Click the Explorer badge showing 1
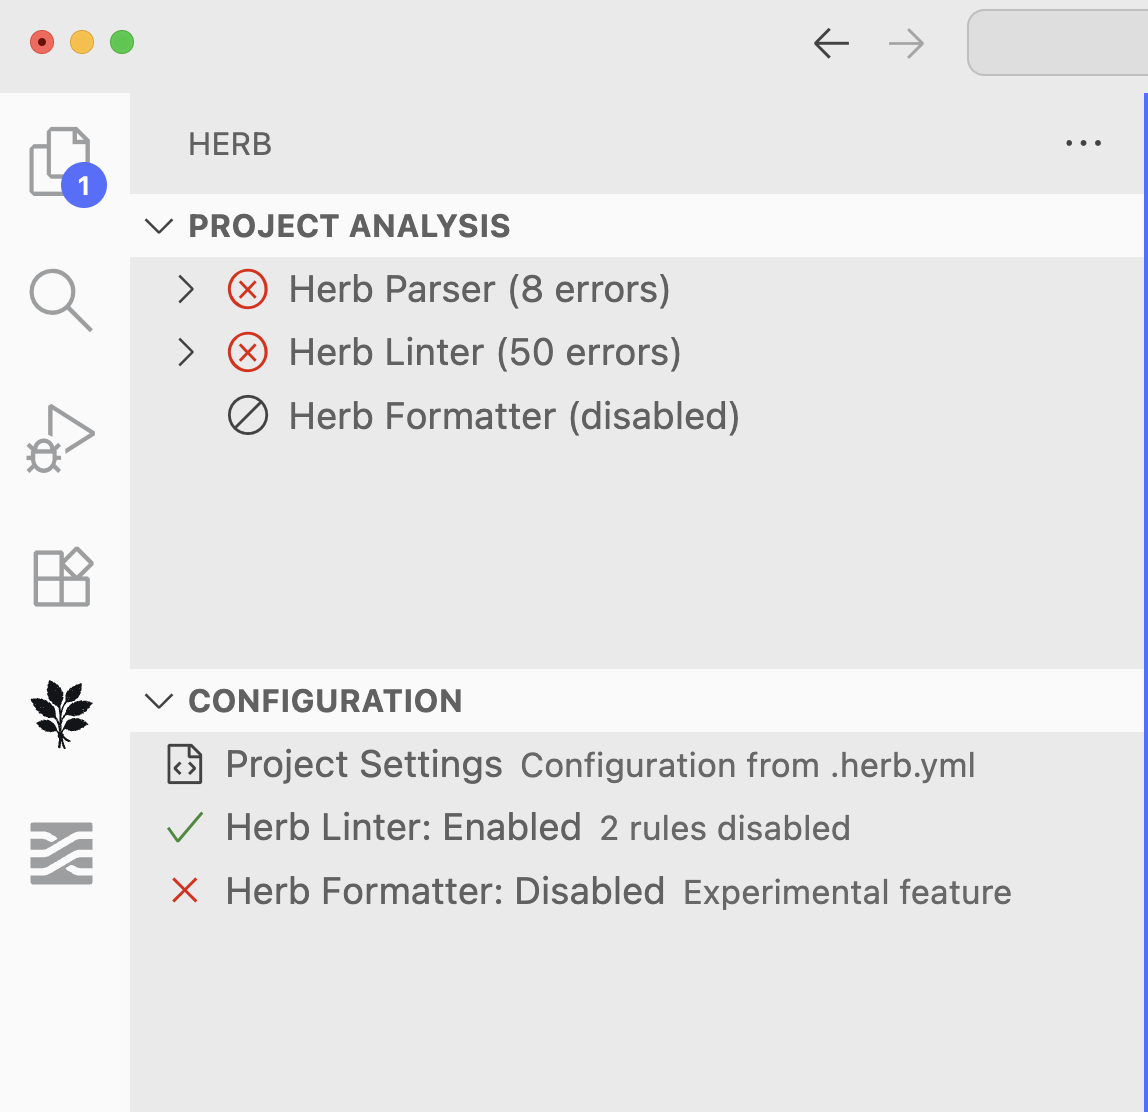Screen dimensions: 1148x1112 [84, 185]
